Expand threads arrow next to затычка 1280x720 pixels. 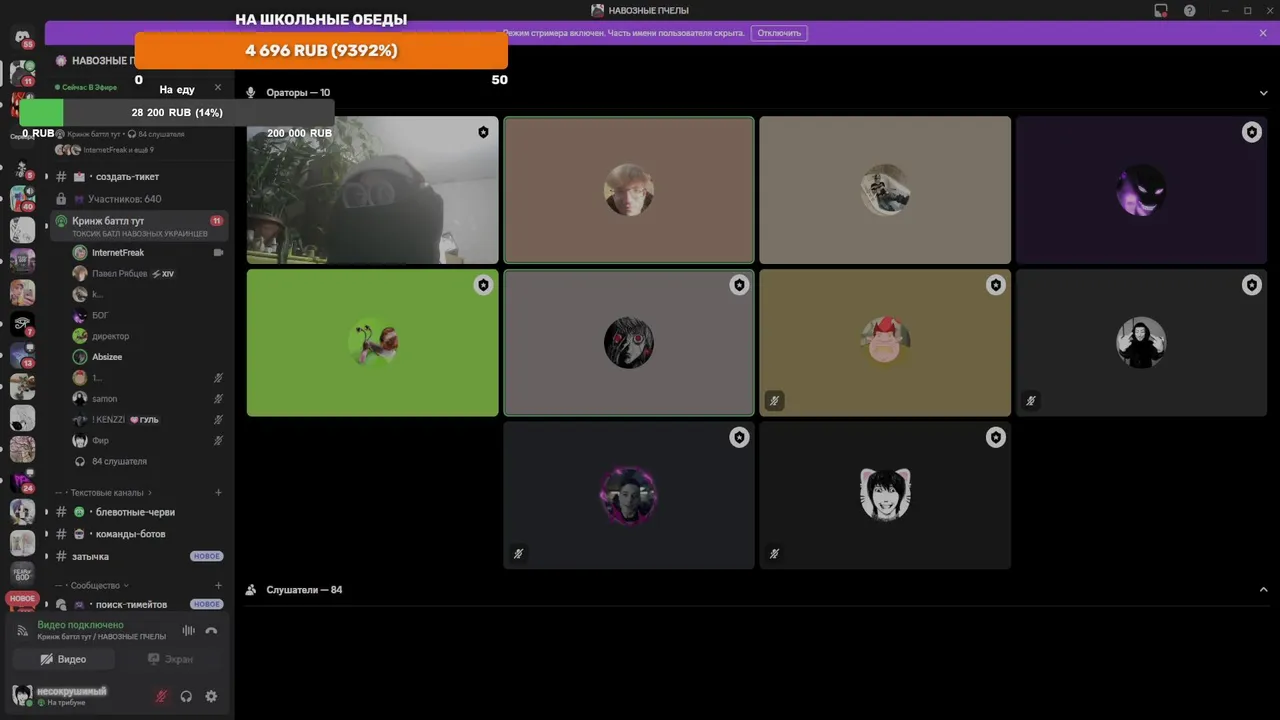click(x=46, y=556)
